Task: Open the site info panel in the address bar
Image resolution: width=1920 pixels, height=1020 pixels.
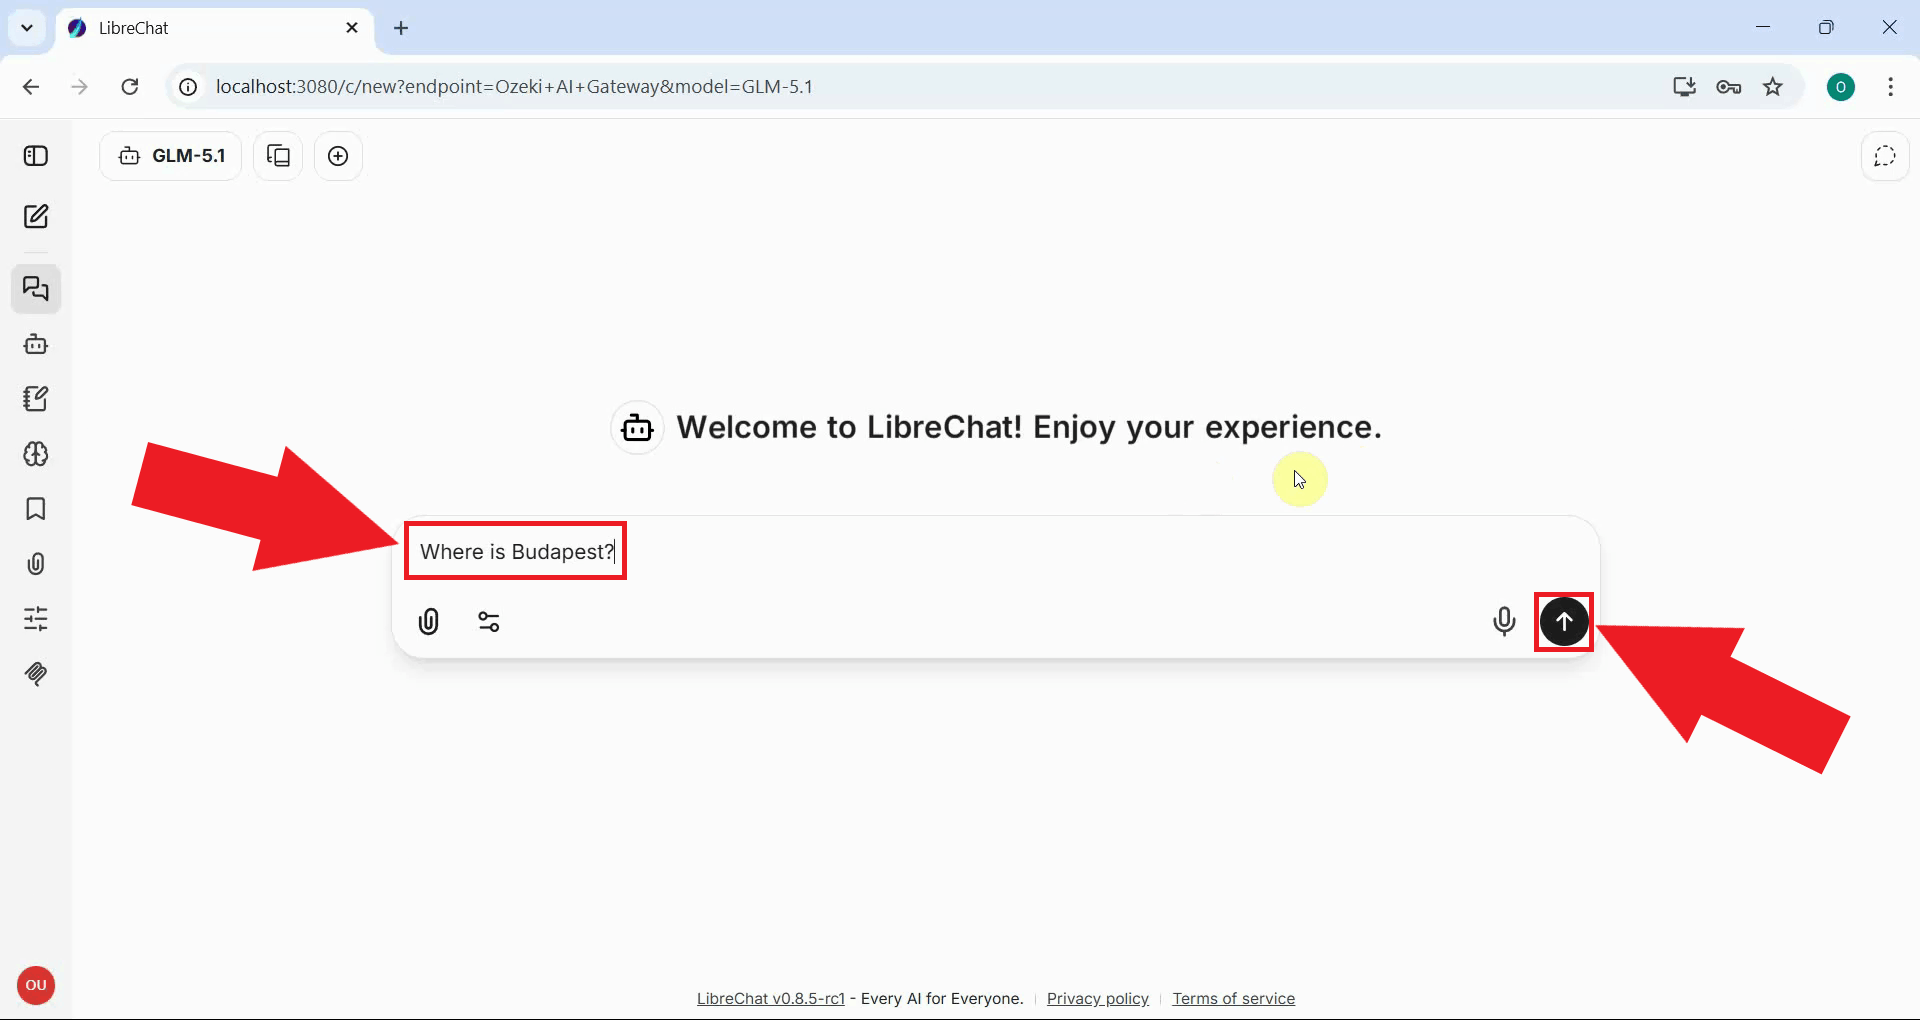Action: tap(187, 87)
